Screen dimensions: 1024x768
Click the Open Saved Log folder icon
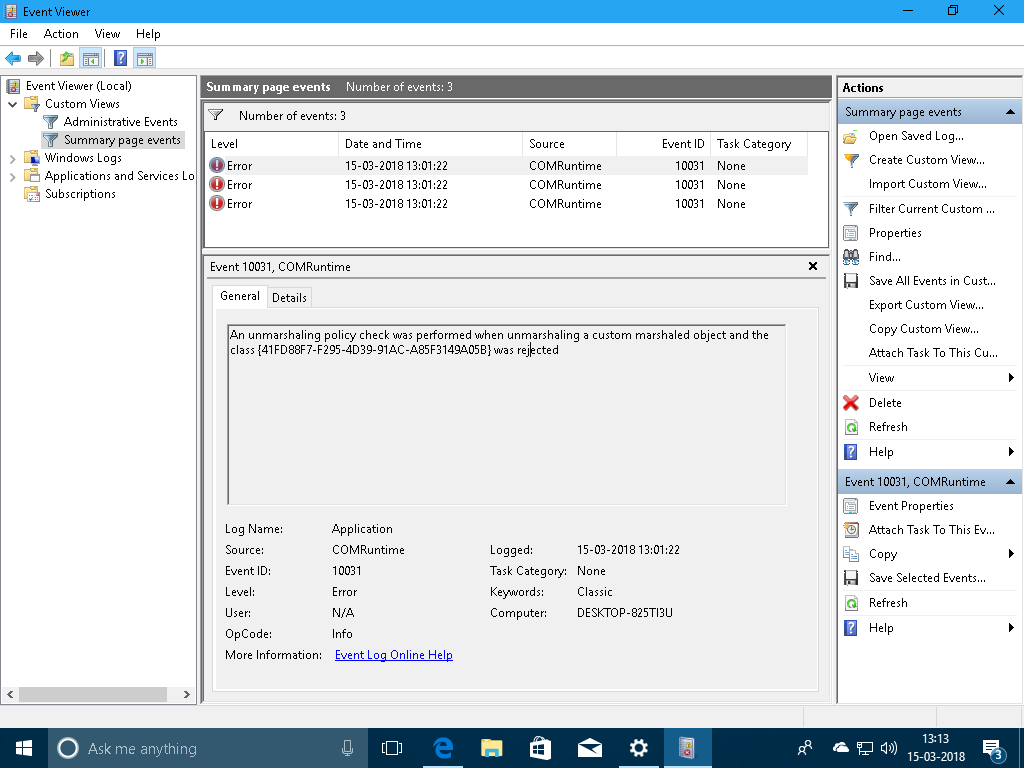[x=851, y=136]
